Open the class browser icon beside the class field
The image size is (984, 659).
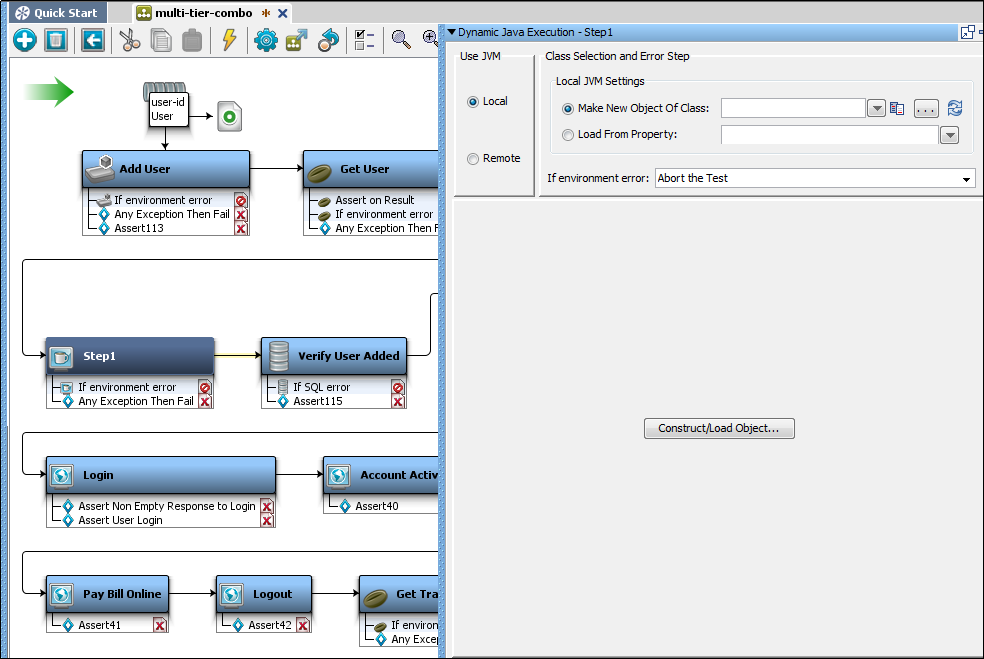coord(897,108)
